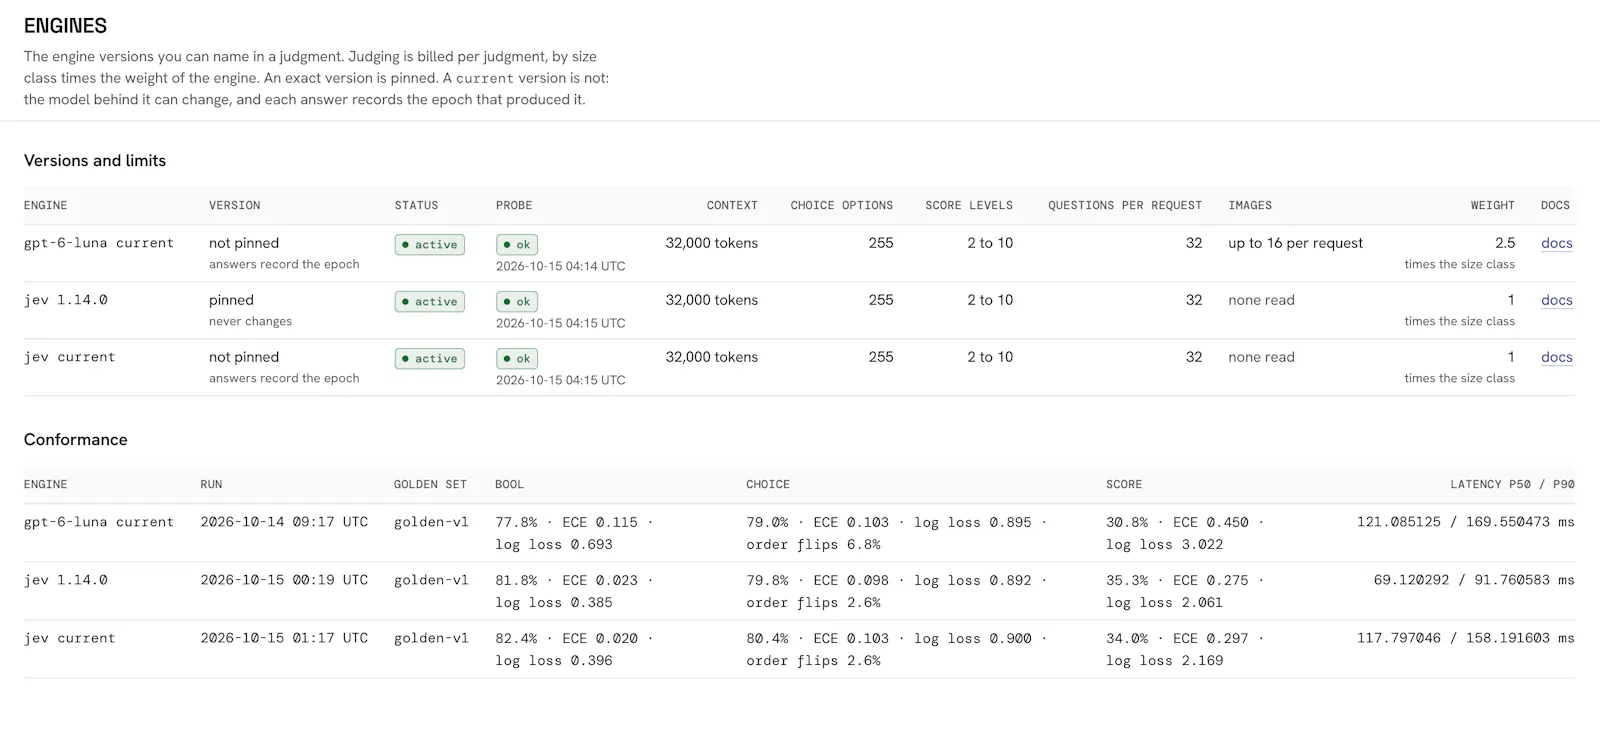Click the Versions and limits heading
Viewport: 1600px width, 742px height.
(x=95, y=161)
